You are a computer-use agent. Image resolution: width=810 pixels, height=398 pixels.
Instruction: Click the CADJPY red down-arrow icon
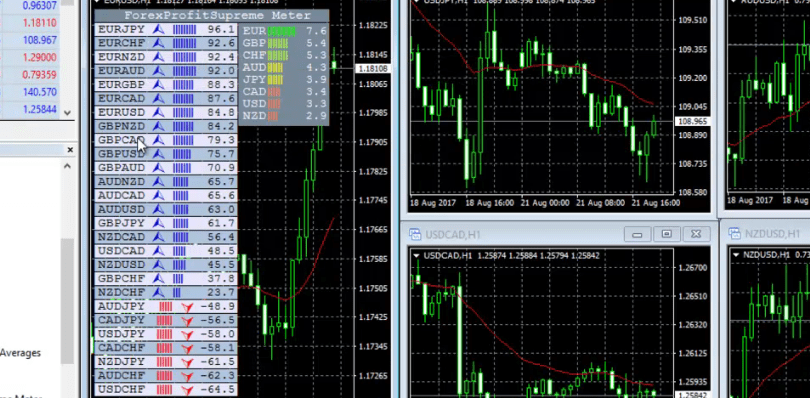pyautogui.click(x=187, y=321)
